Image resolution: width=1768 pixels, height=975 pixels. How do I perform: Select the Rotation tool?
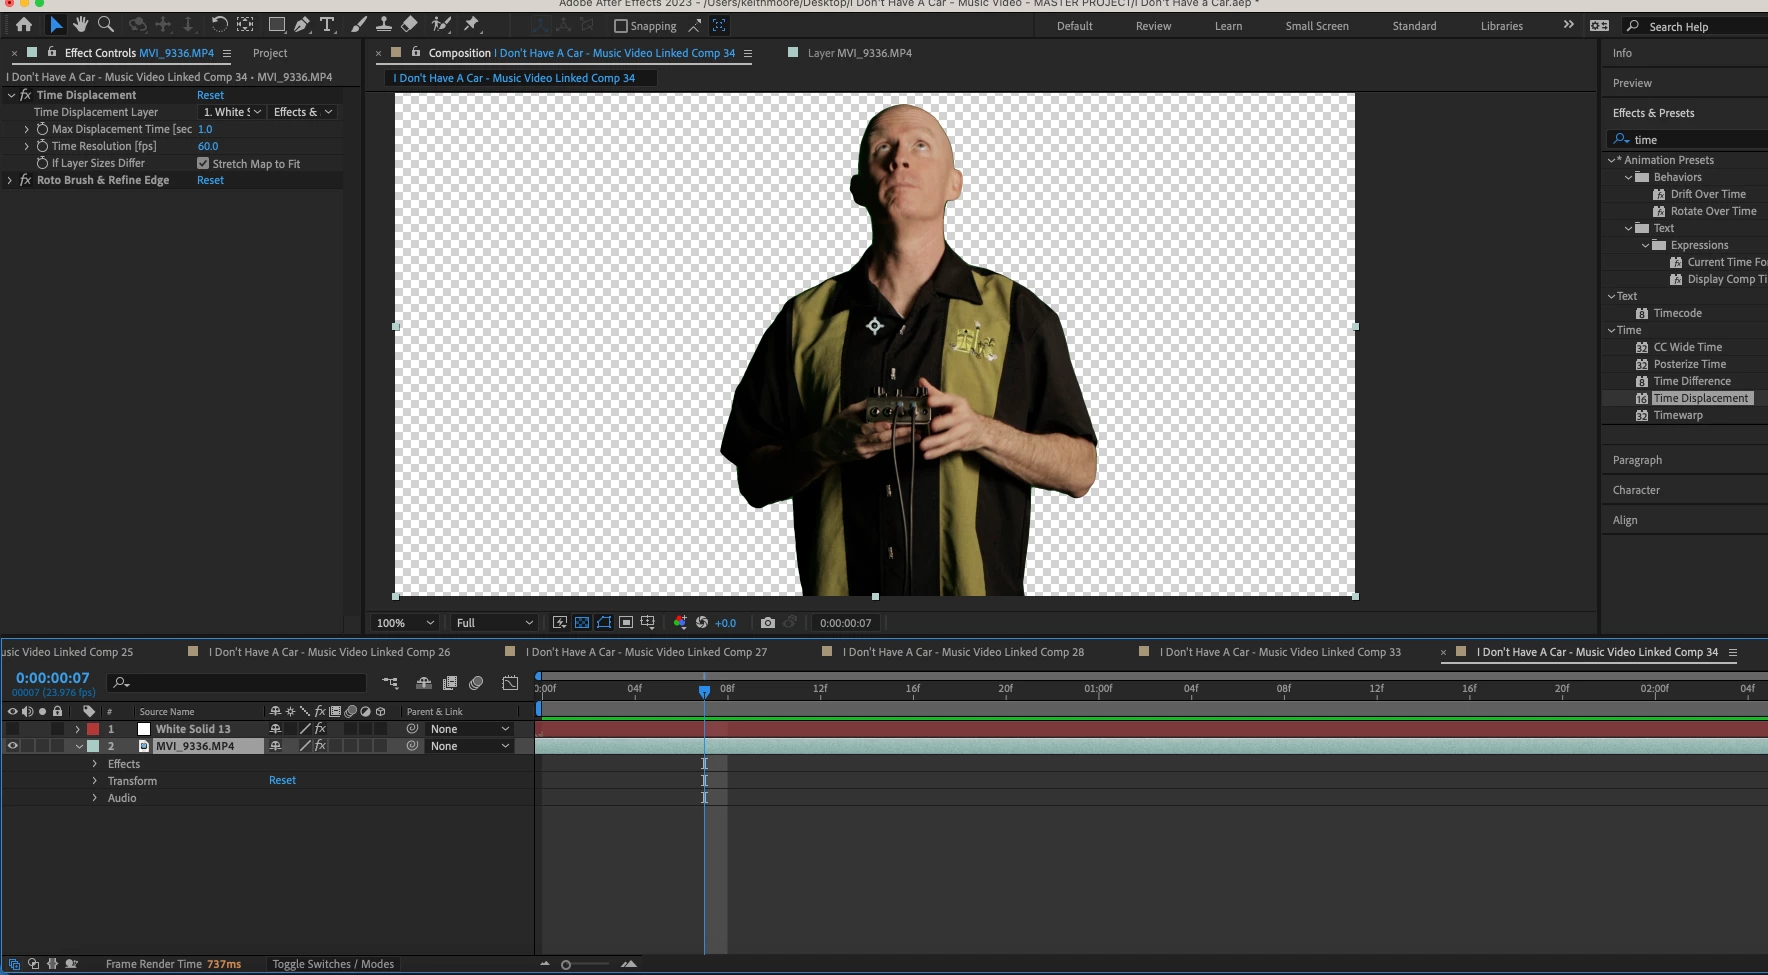click(219, 25)
